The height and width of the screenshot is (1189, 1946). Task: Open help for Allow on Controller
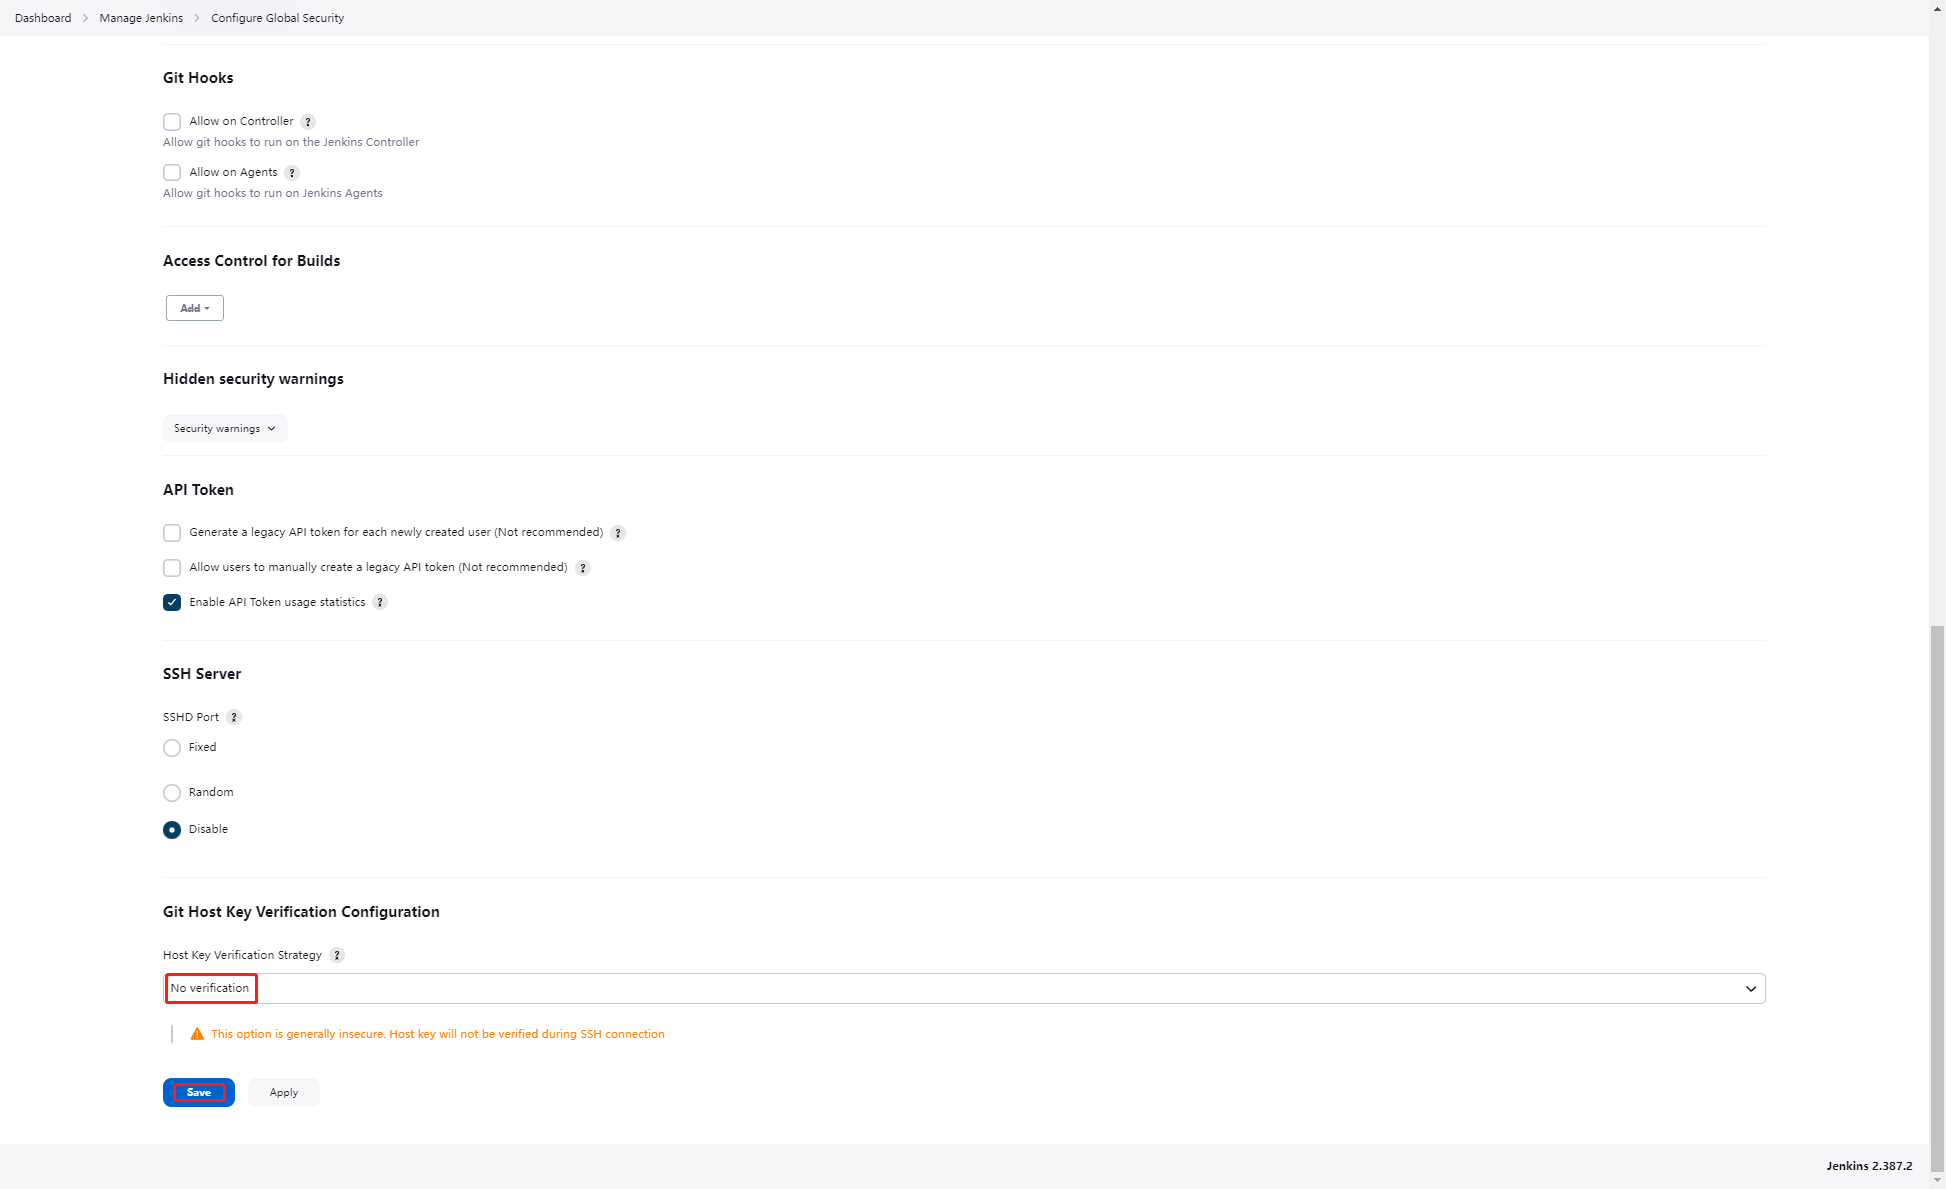tap(308, 122)
